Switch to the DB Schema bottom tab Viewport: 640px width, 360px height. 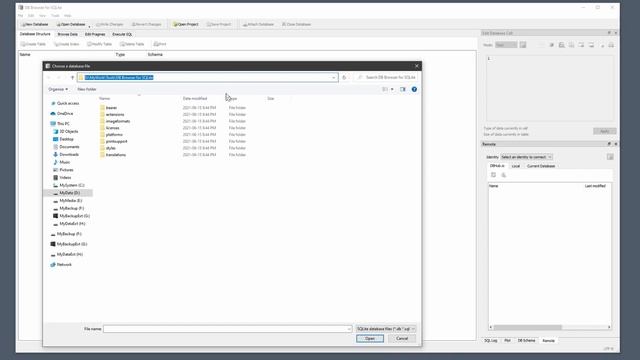527,340
